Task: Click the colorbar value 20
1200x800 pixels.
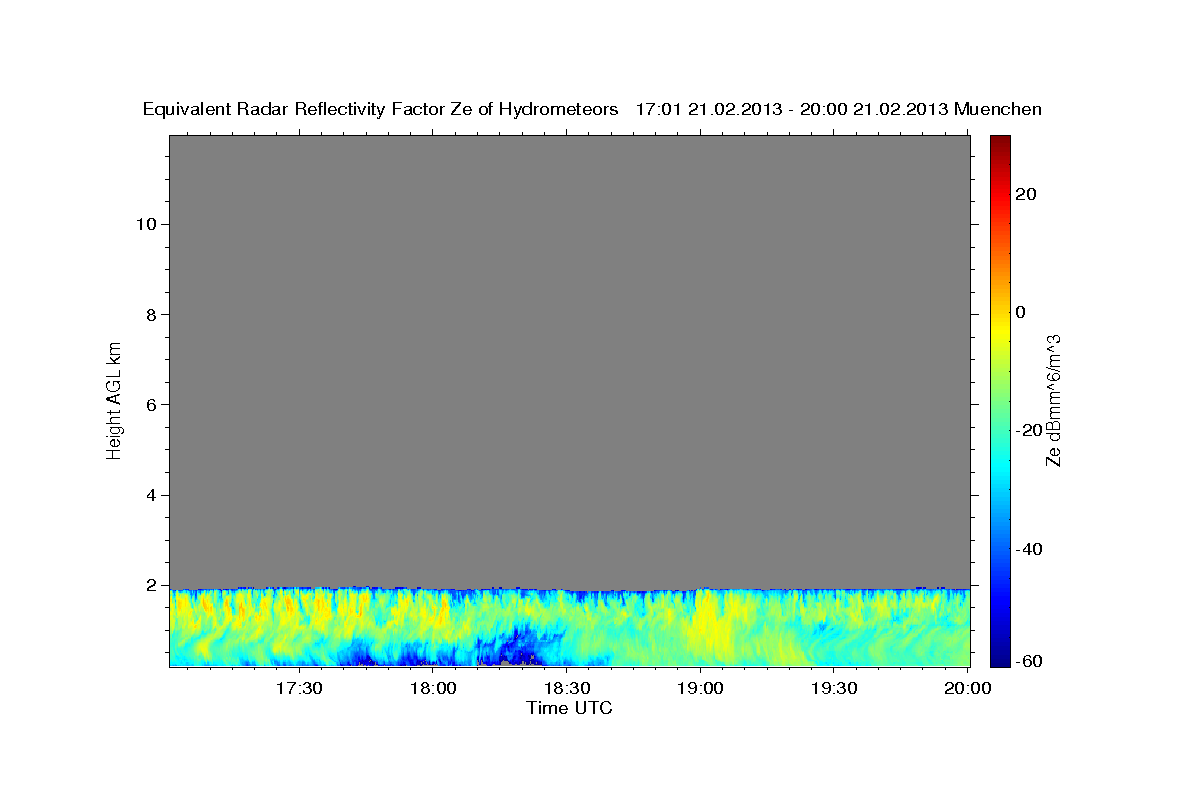Action: click(x=1024, y=194)
